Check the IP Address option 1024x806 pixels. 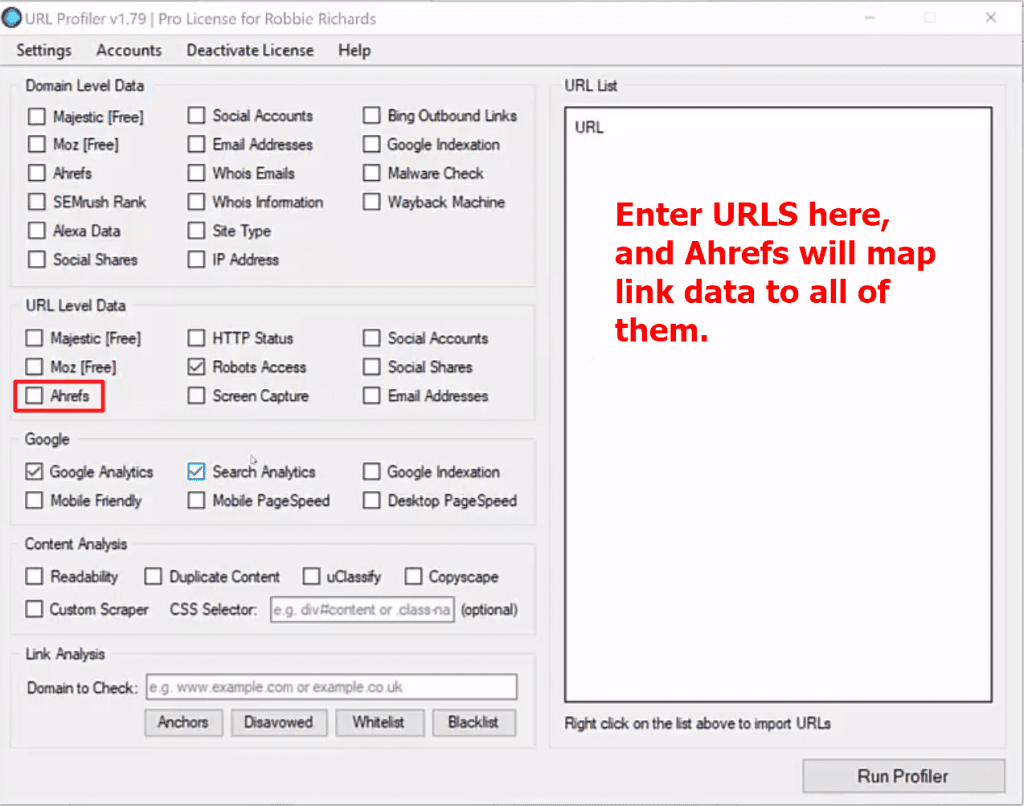(196, 260)
